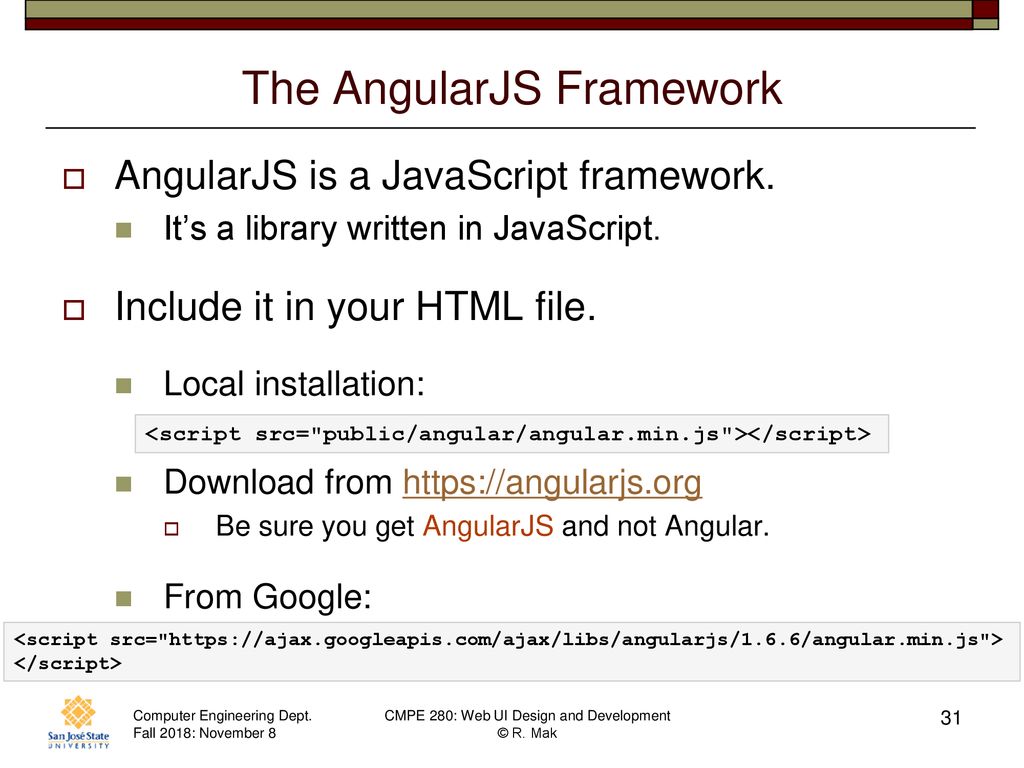The image size is (1024, 768).
Task: Click the footer text "Fall 2018: November 8"
Action: point(204,733)
